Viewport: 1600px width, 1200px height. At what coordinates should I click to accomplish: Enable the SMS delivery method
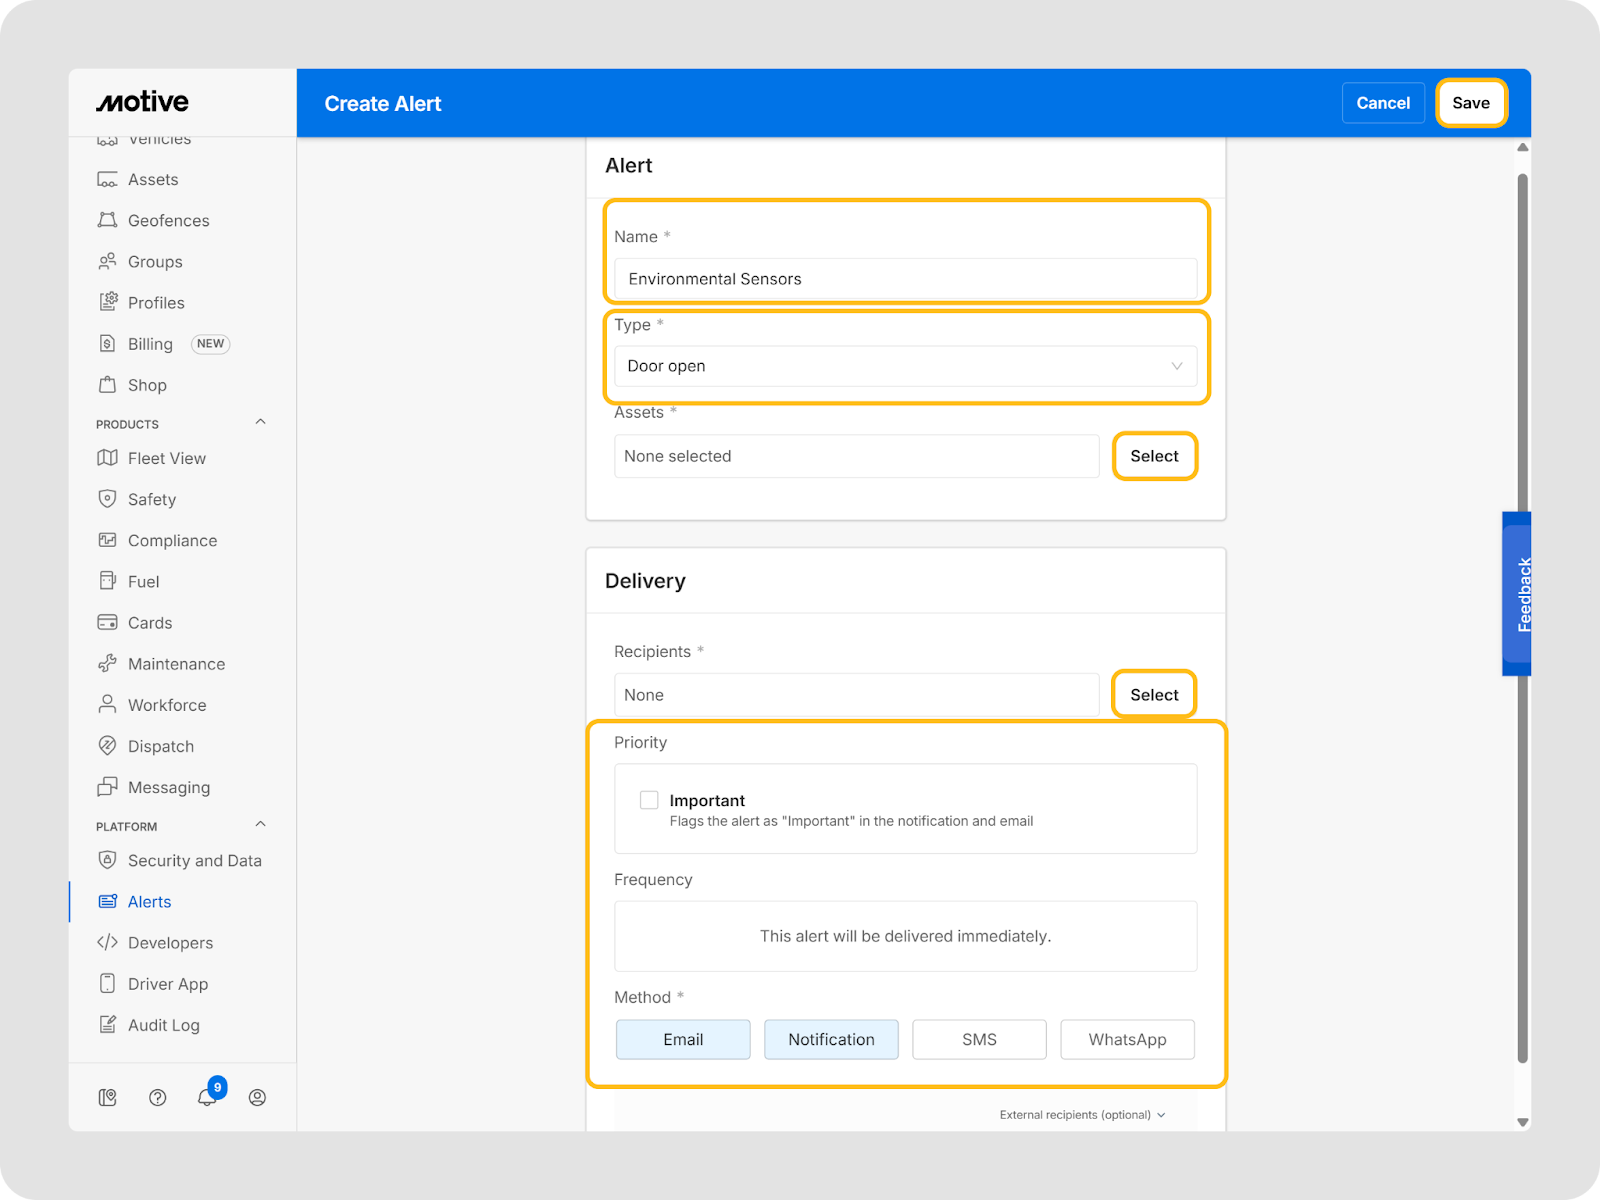(x=979, y=1039)
